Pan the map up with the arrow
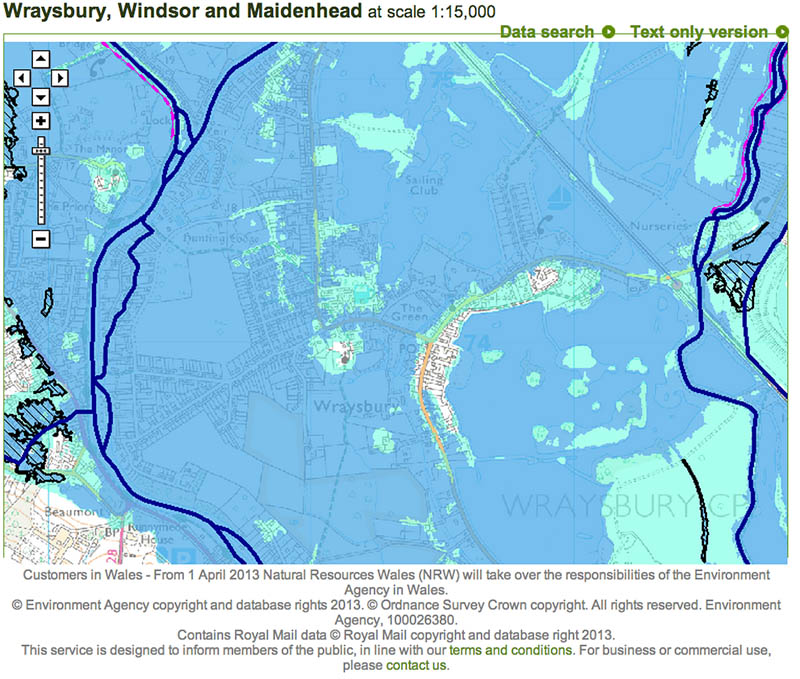The width and height of the screenshot is (800, 679). (41, 58)
